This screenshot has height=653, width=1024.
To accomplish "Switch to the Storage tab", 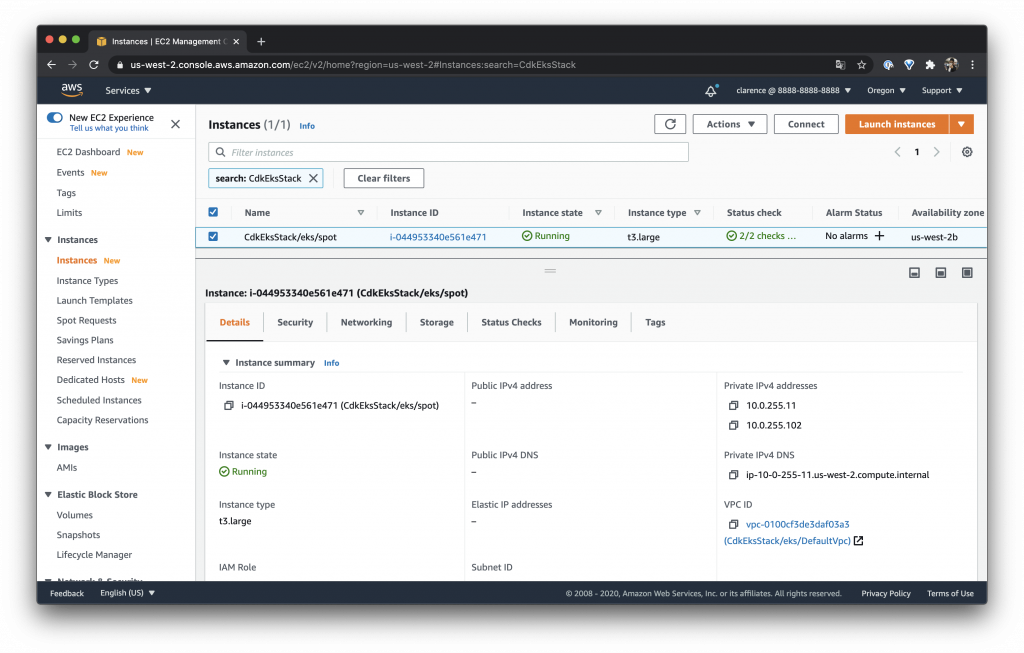I will tap(436, 322).
